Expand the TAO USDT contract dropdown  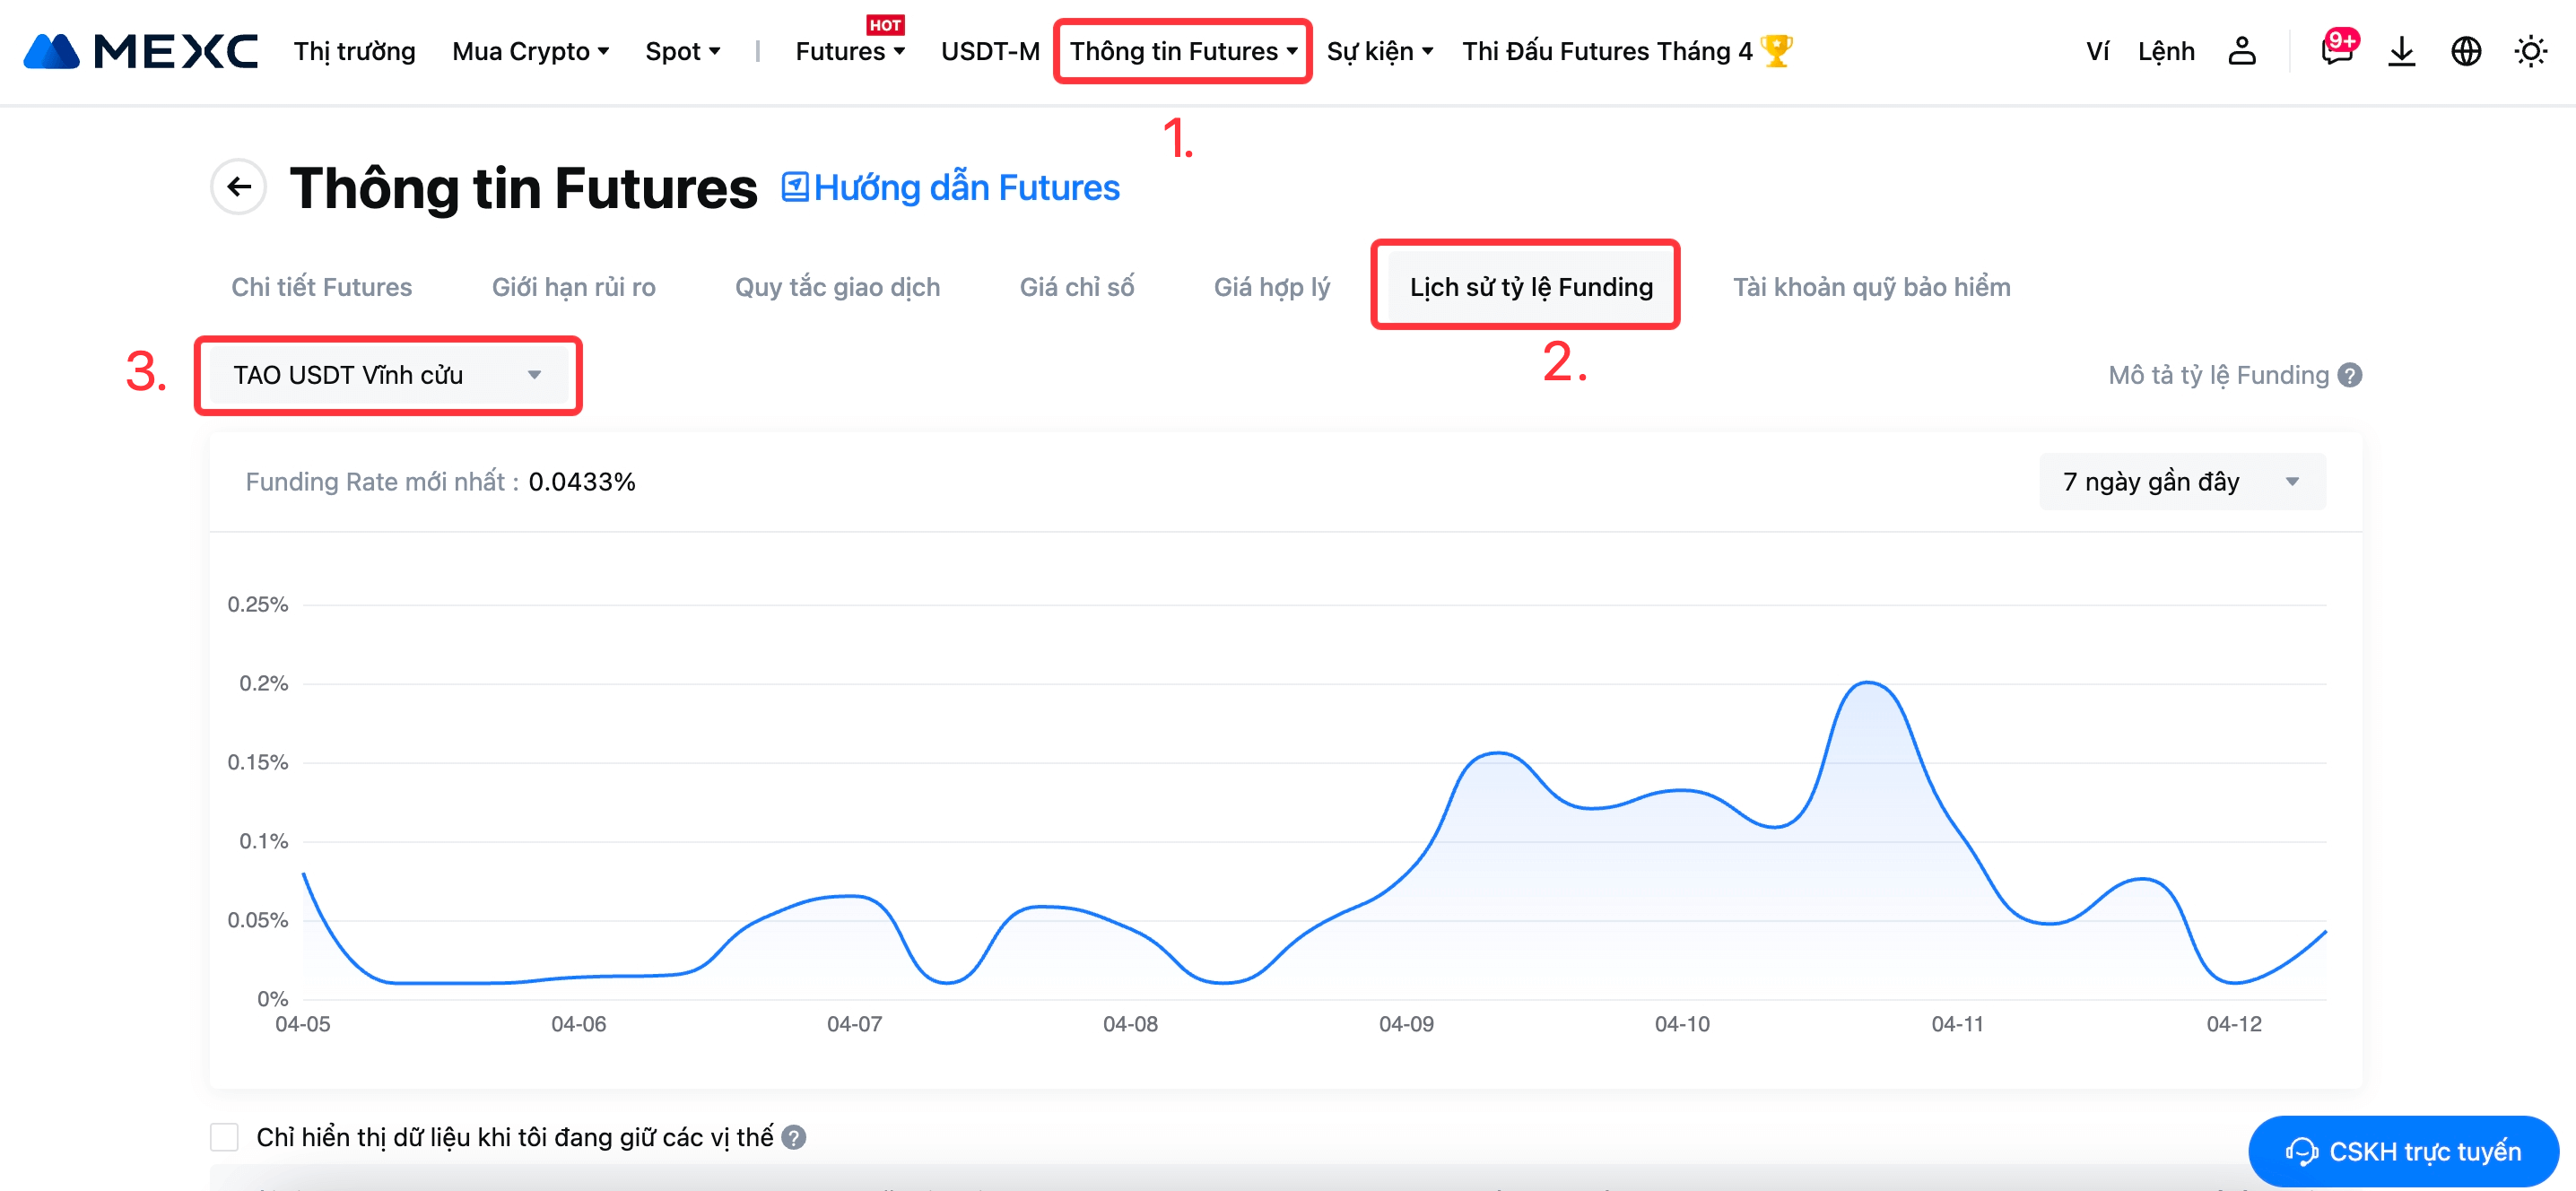click(x=387, y=375)
